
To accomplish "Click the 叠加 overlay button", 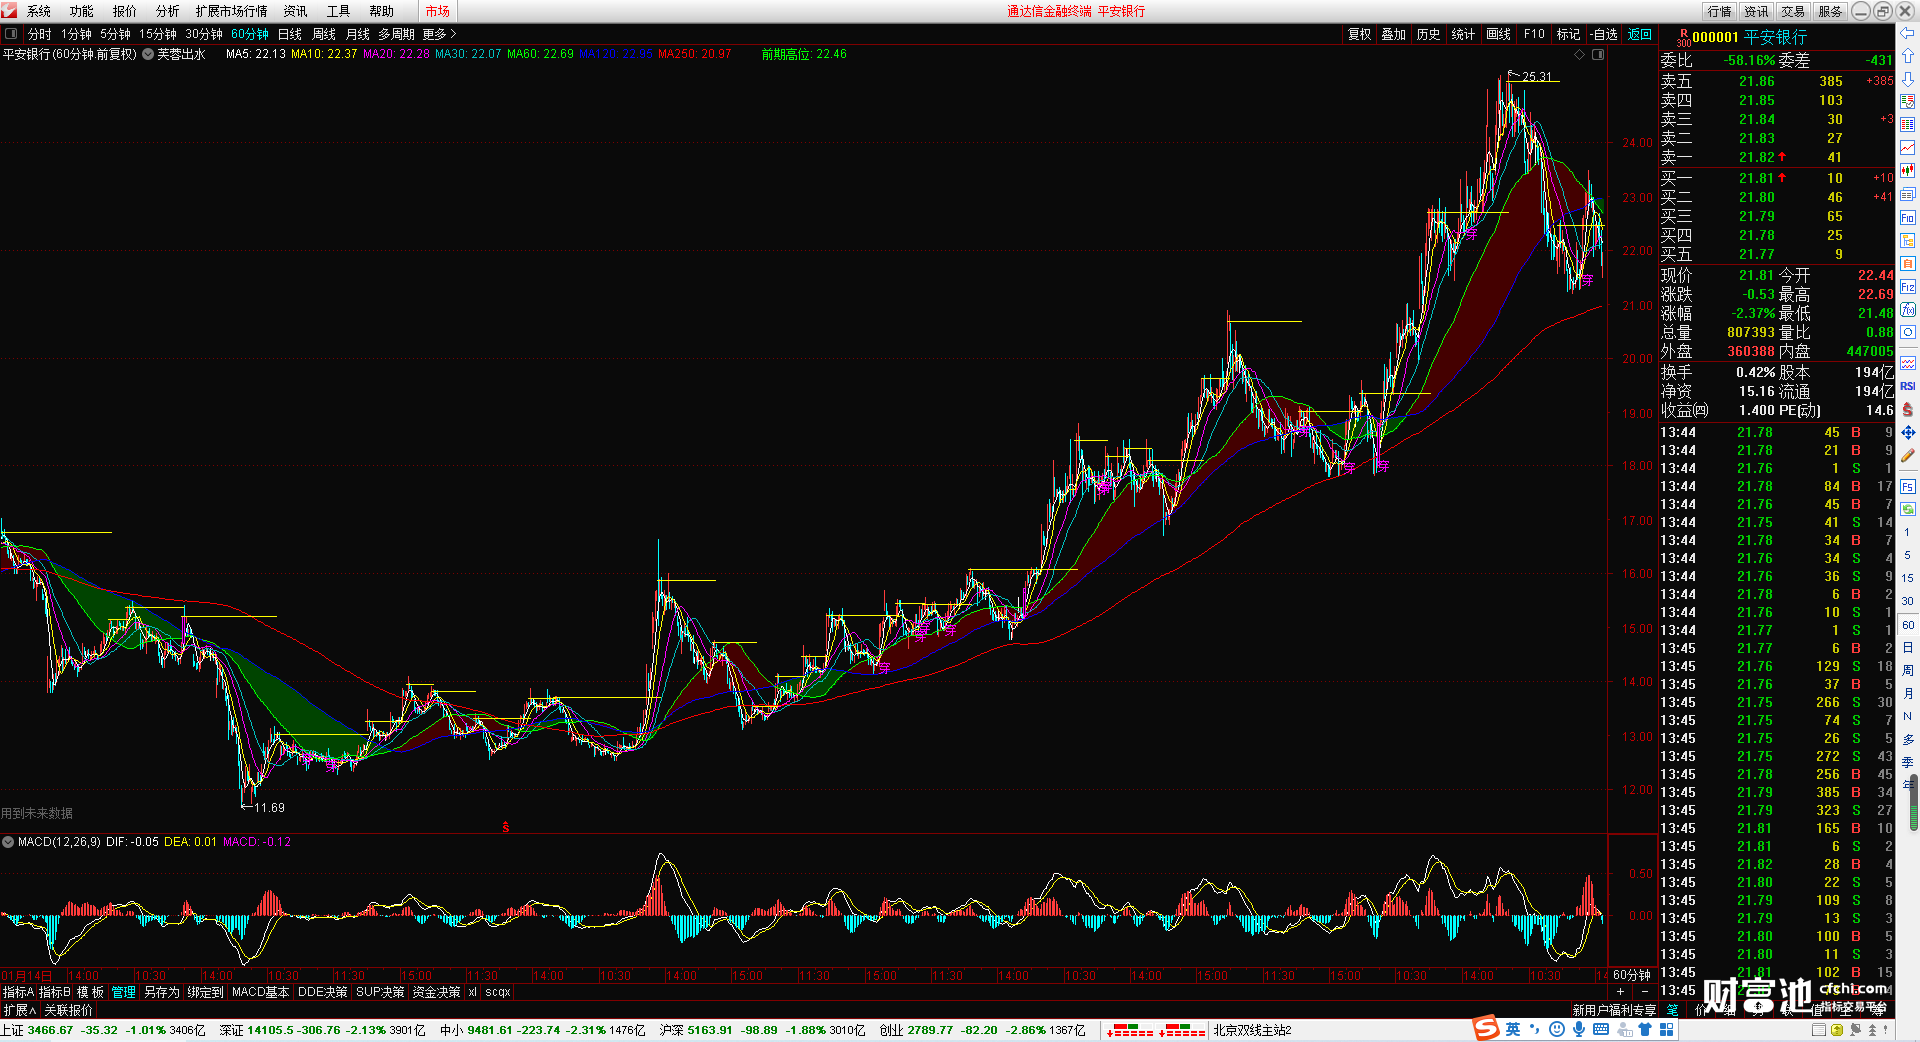I will click(1394, 34).
